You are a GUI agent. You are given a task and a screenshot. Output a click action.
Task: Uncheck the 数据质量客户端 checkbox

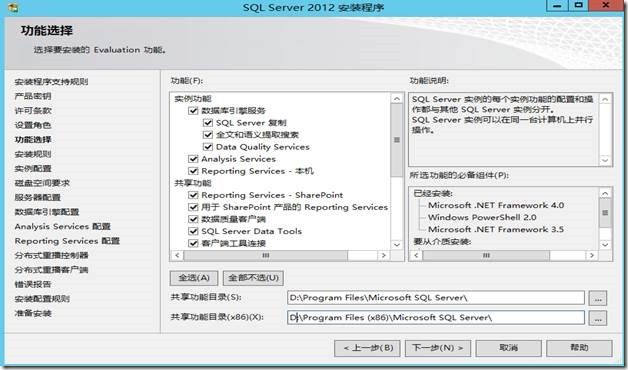[193, 219]
